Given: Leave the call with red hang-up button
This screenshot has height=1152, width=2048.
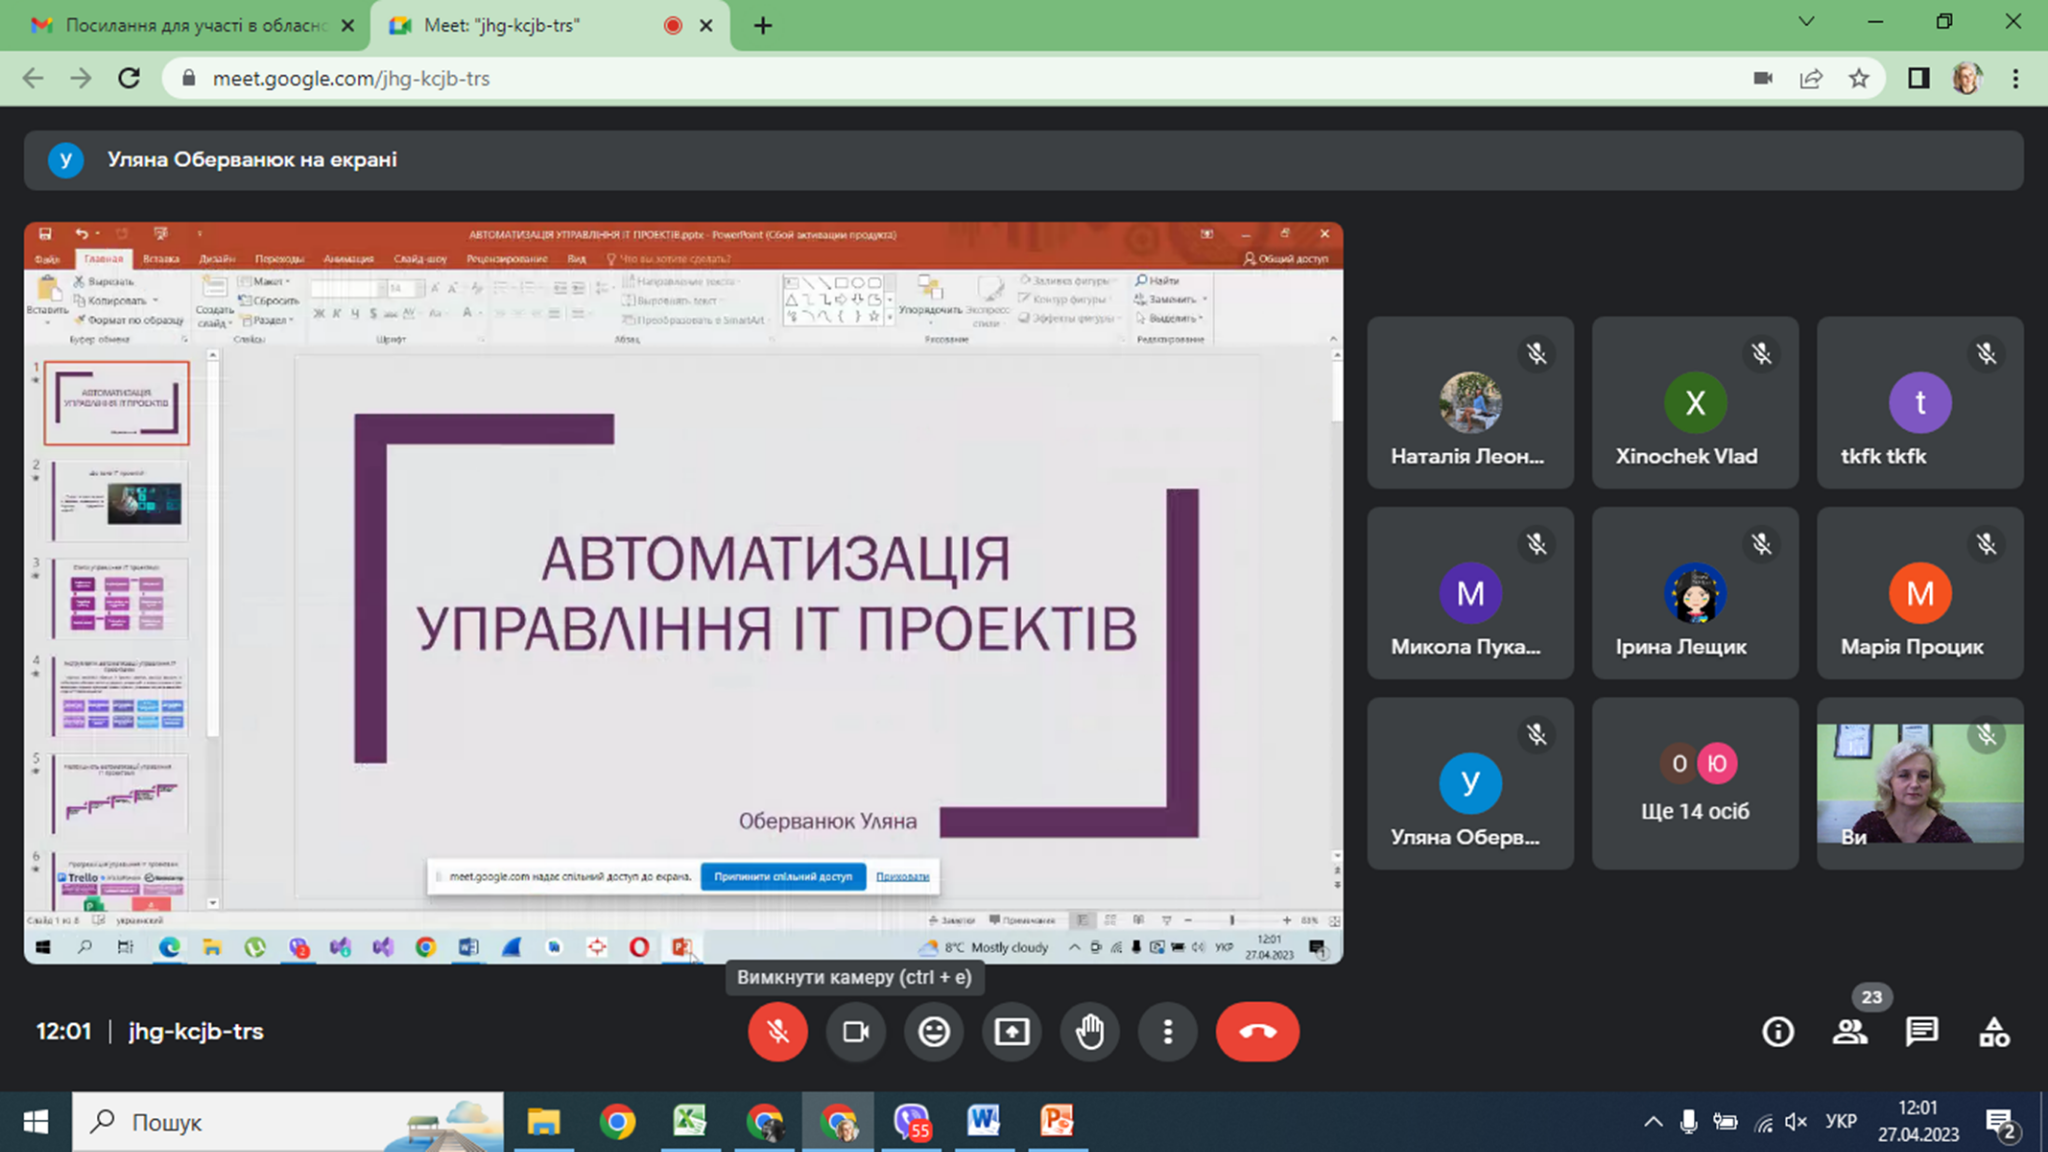Looking at the screenshot, I should tap(1257, 1031).
